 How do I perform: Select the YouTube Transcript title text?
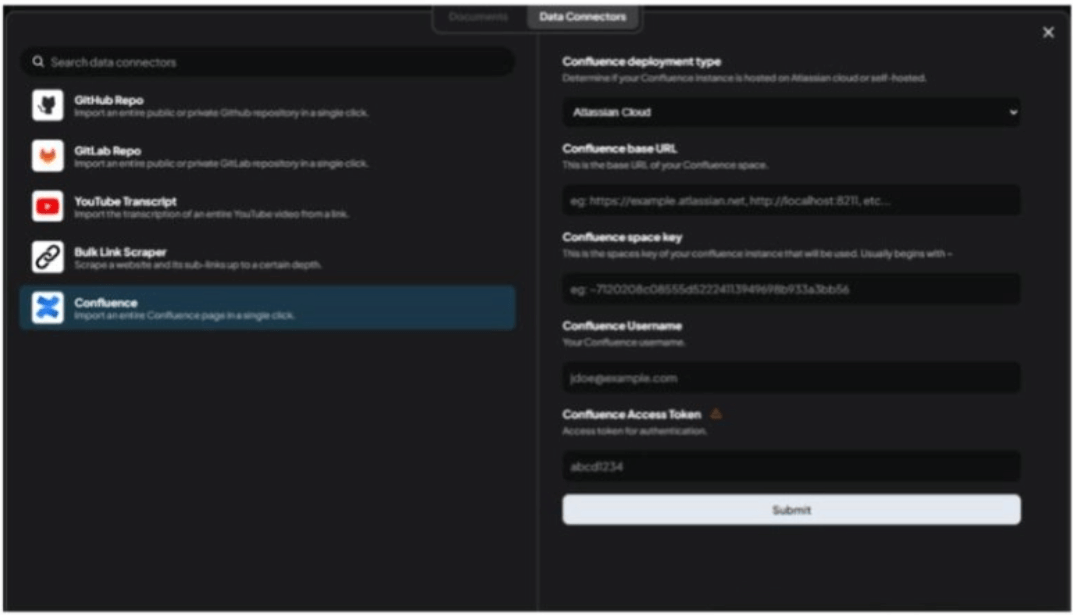pos(125,201)
